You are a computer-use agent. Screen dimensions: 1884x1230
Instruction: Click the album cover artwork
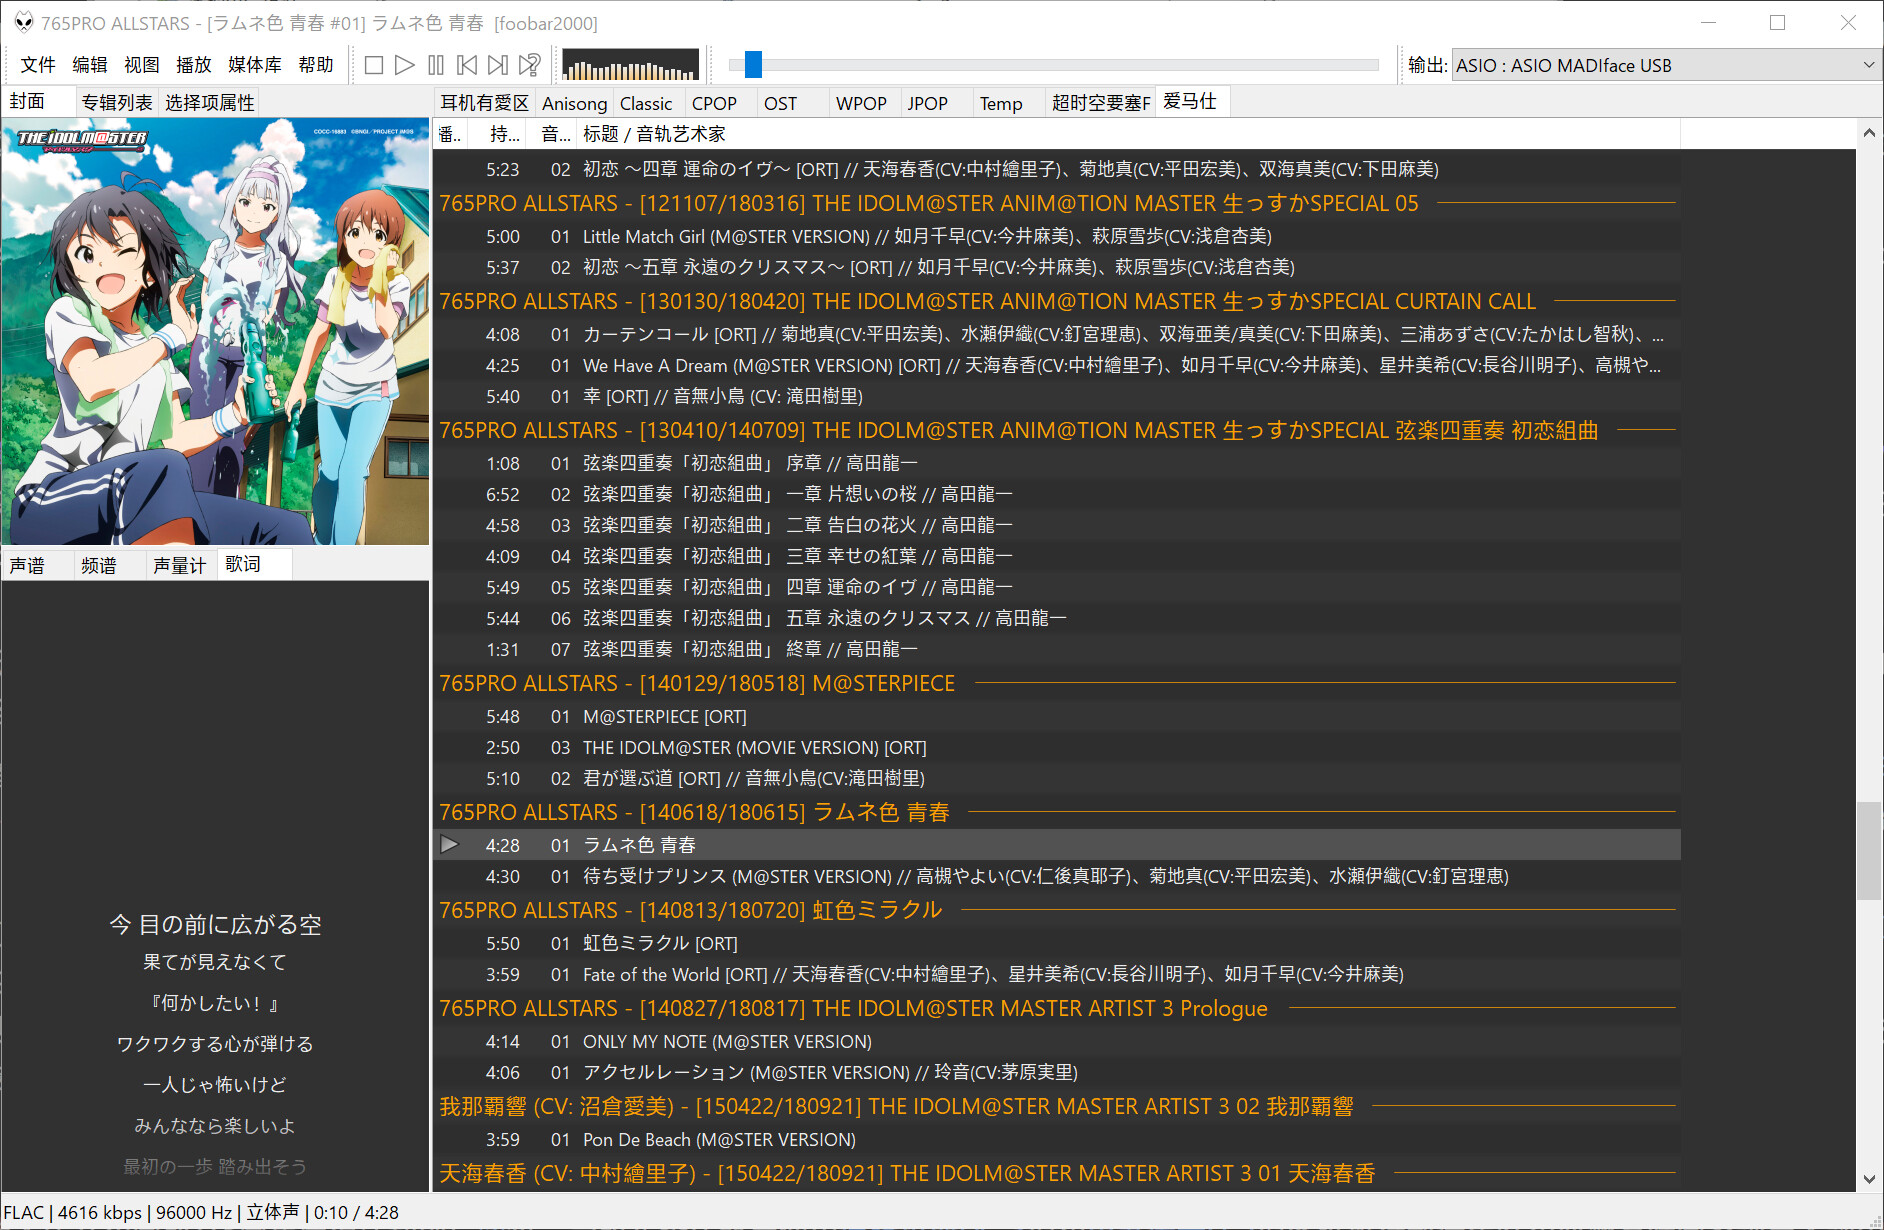216,332
